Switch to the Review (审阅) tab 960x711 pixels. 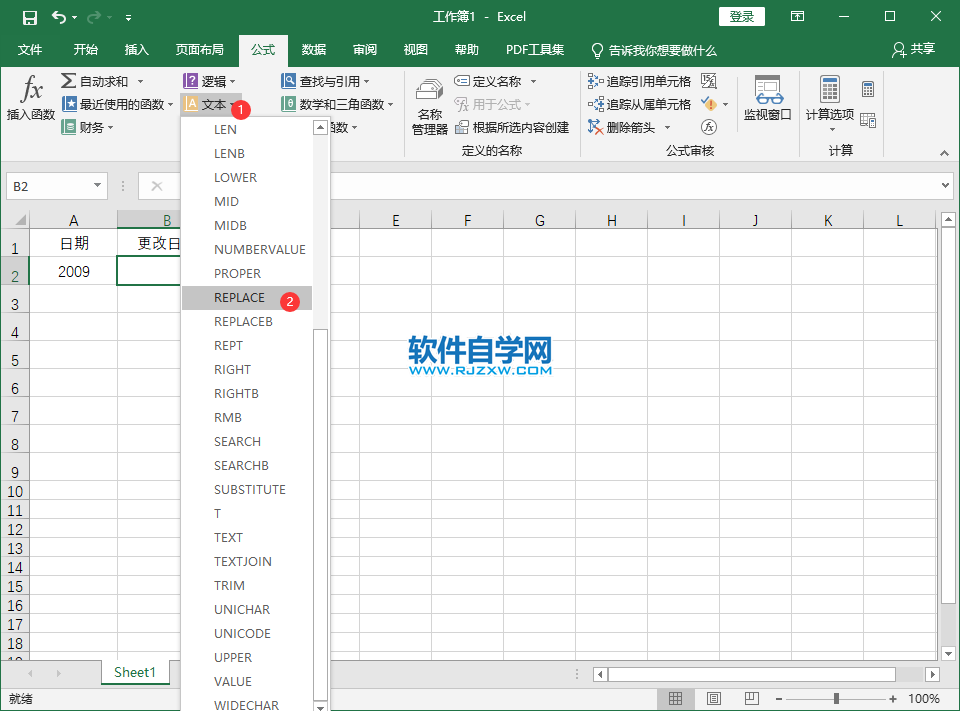click(x=365, y=50)
